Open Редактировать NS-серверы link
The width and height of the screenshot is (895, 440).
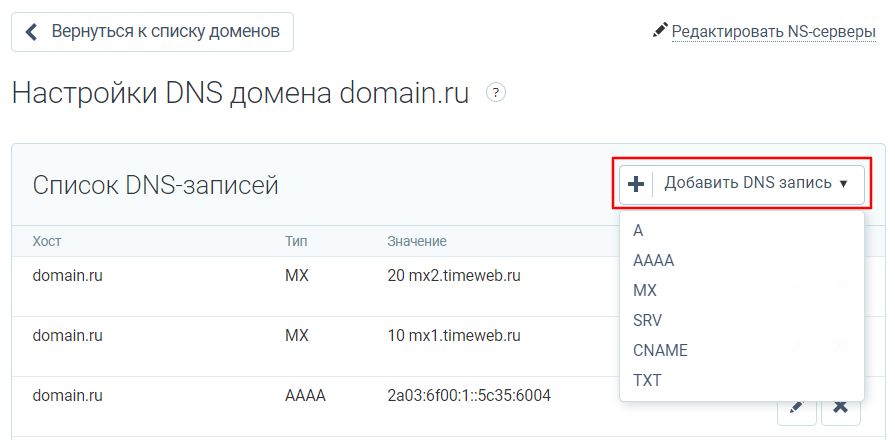[x=773, y=31]
